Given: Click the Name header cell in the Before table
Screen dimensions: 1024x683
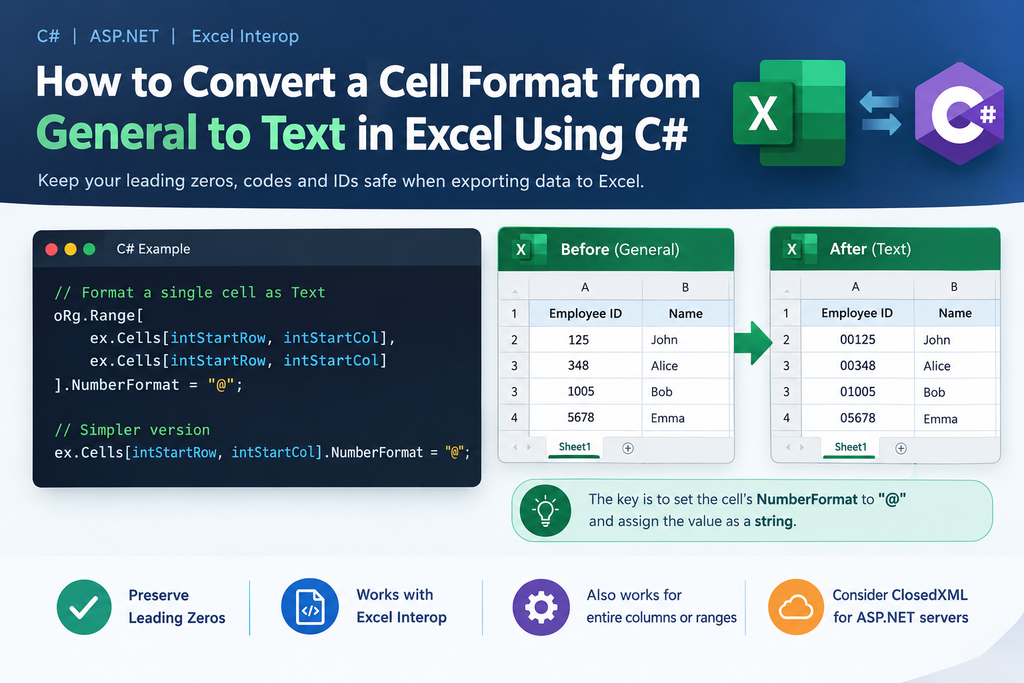Looking at the screenshot, I should 686,313.
